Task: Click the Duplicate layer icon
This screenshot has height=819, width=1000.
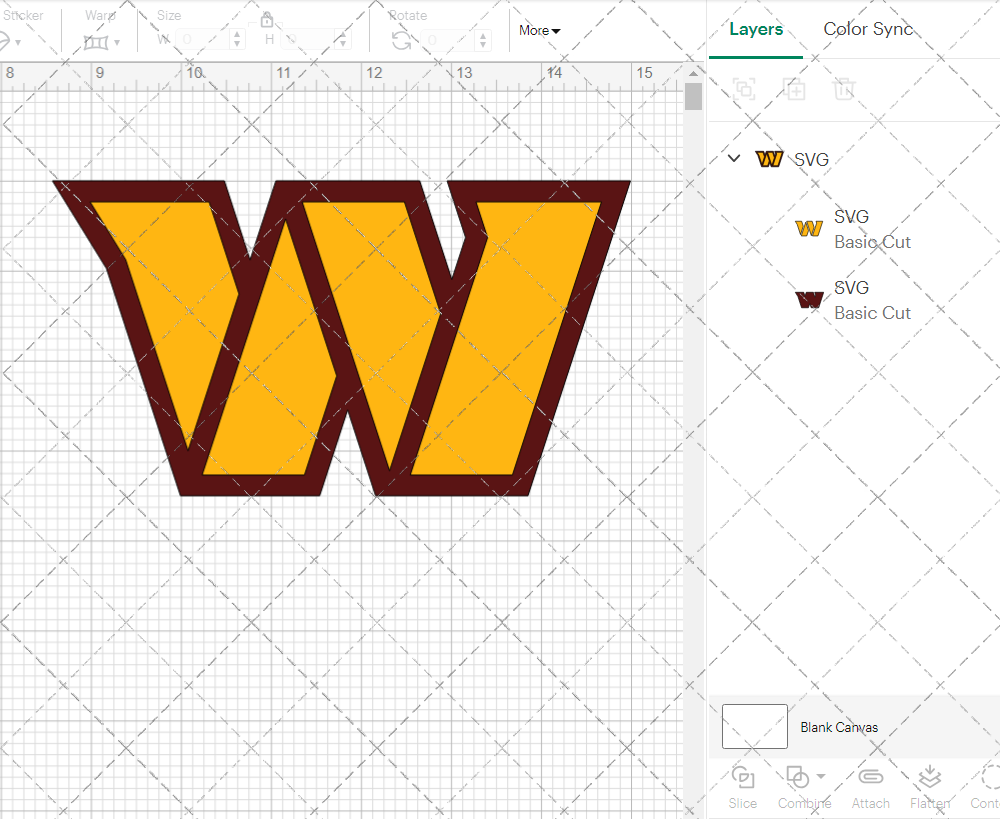Action: [794, 89]
